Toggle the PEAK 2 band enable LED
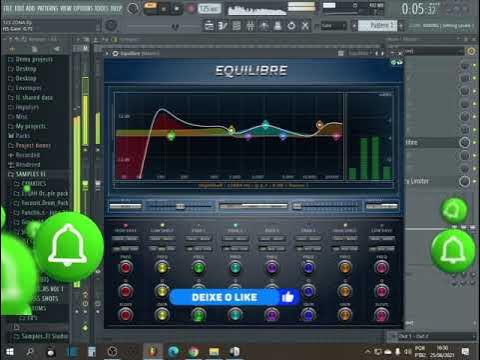480x360 pixels. (235, 225)
